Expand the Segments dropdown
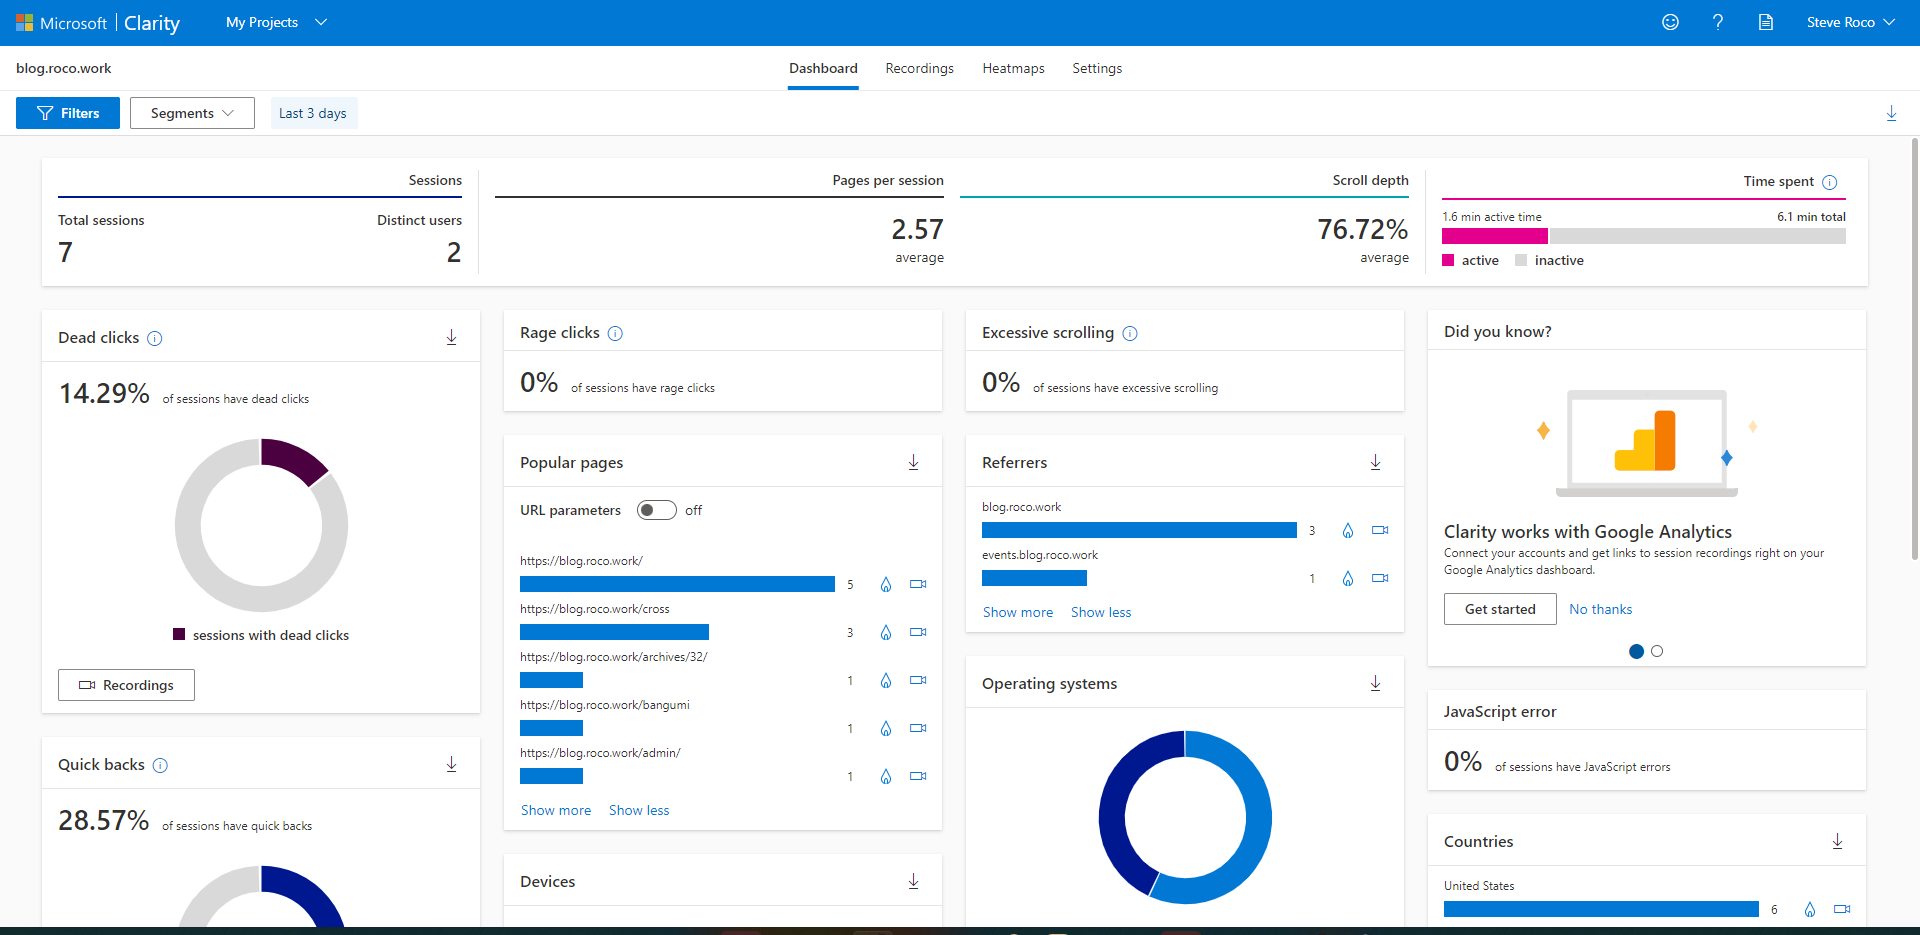The height and width of the screenshot is (935, 1920). click(191, 113)
